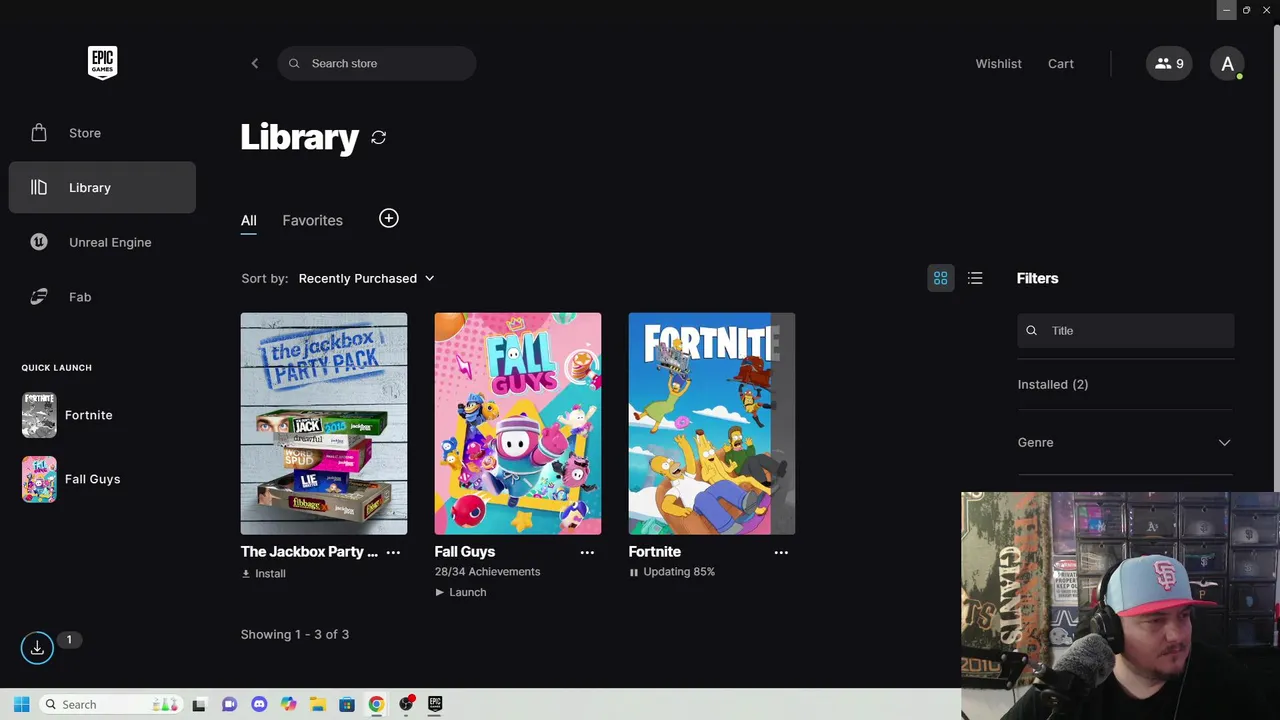
Task: Click the search magnifier in Title filter
Action: [x=1032, y=331]
